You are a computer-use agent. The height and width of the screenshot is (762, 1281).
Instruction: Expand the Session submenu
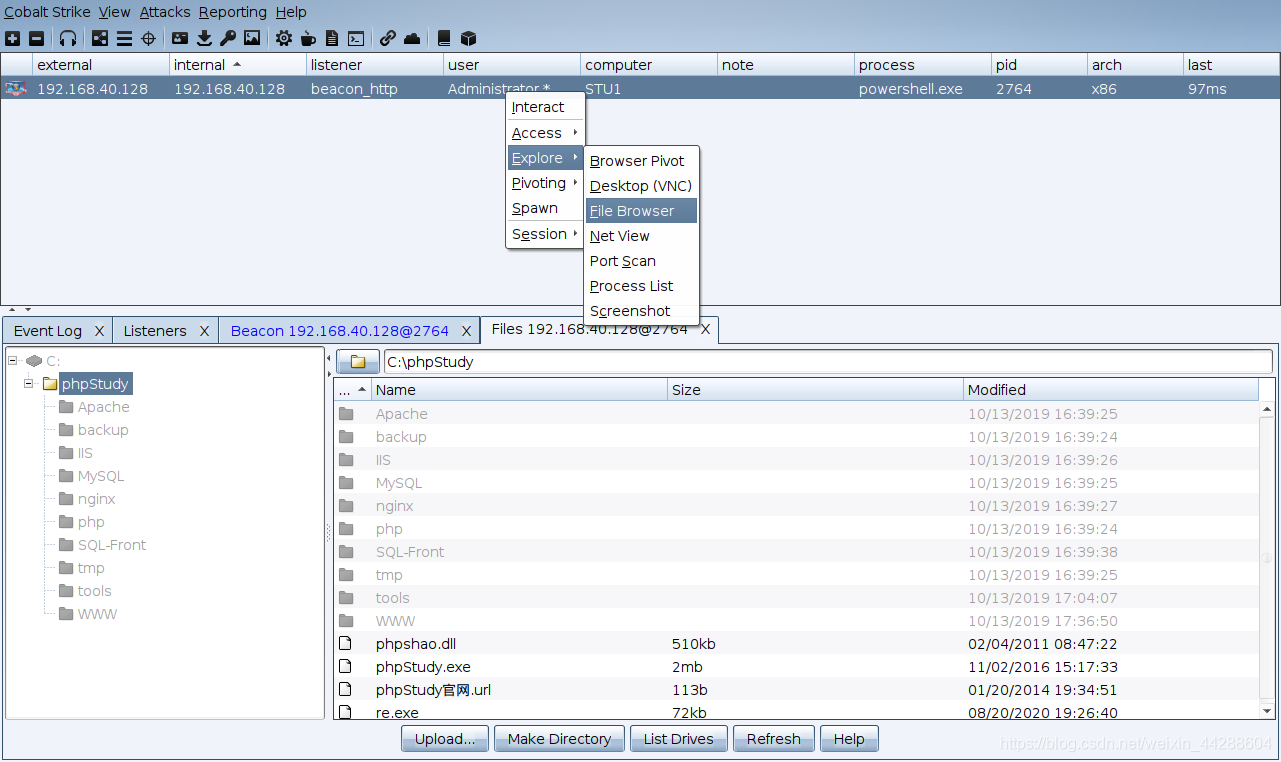point(545,234)
